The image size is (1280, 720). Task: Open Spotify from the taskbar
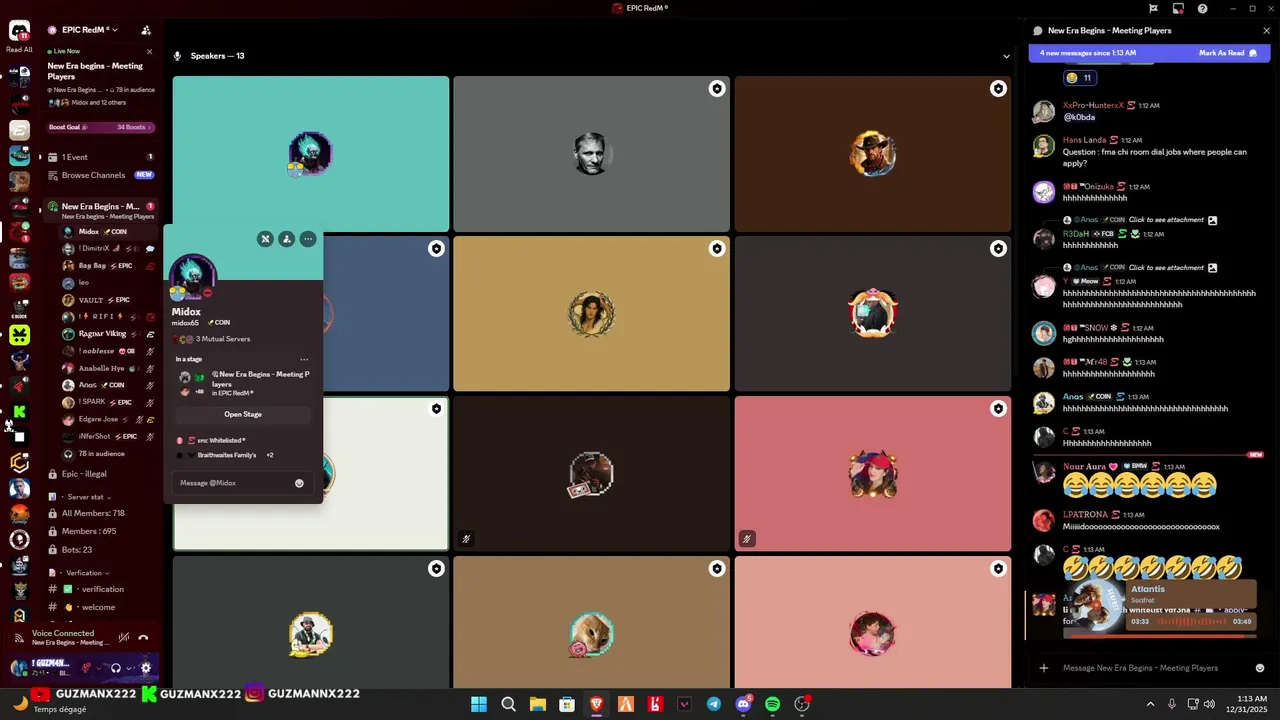(772, 704)
